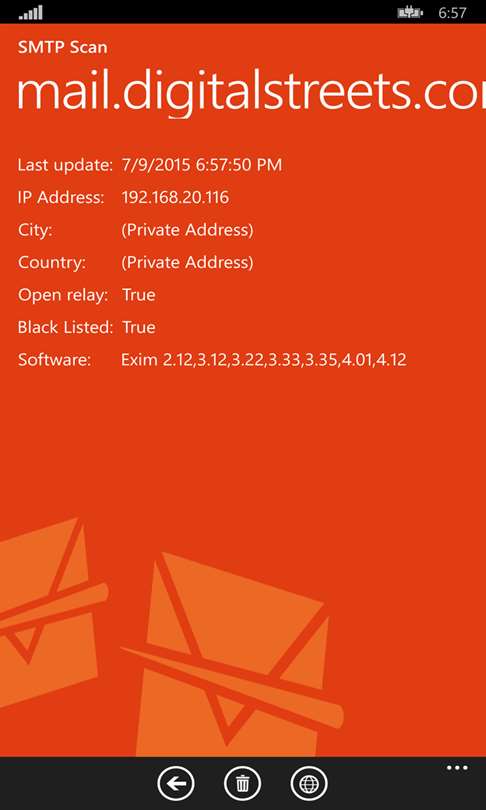Tap the battery status icon
The width and height of the screenshot is (486, 810).
point(410,12)
